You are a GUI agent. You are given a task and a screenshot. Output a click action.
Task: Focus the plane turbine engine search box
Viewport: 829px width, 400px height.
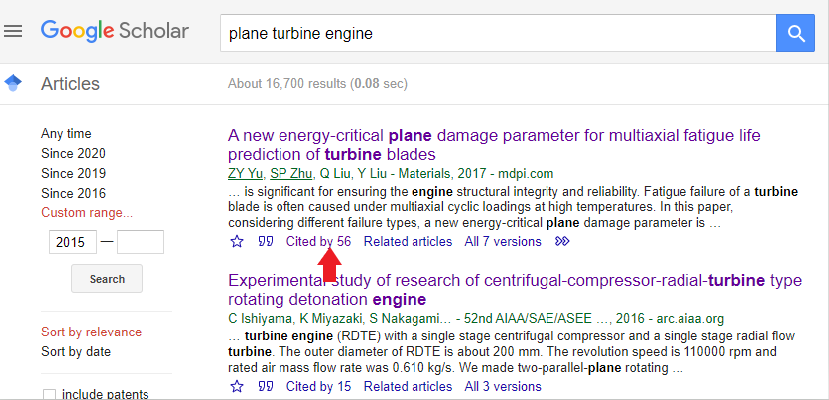tap(498, 34)
